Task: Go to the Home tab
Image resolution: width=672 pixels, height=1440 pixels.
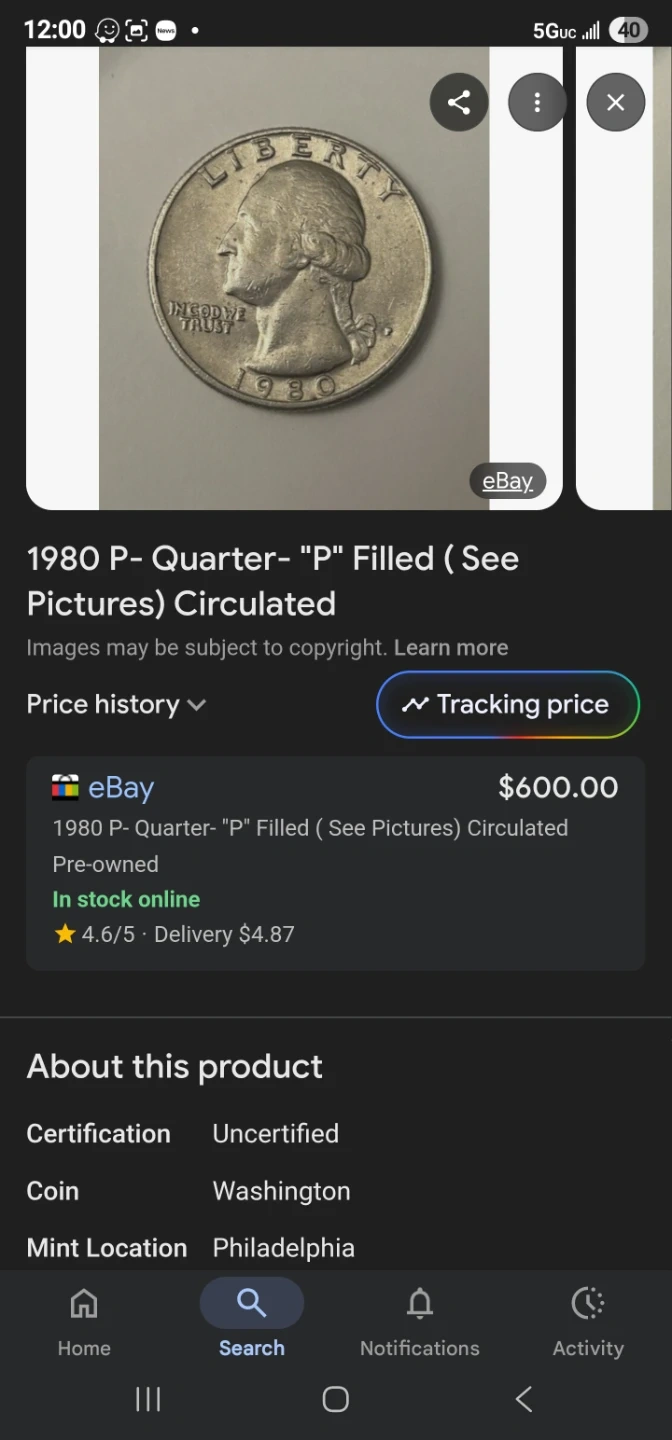Action: [x=84, y=1320]
